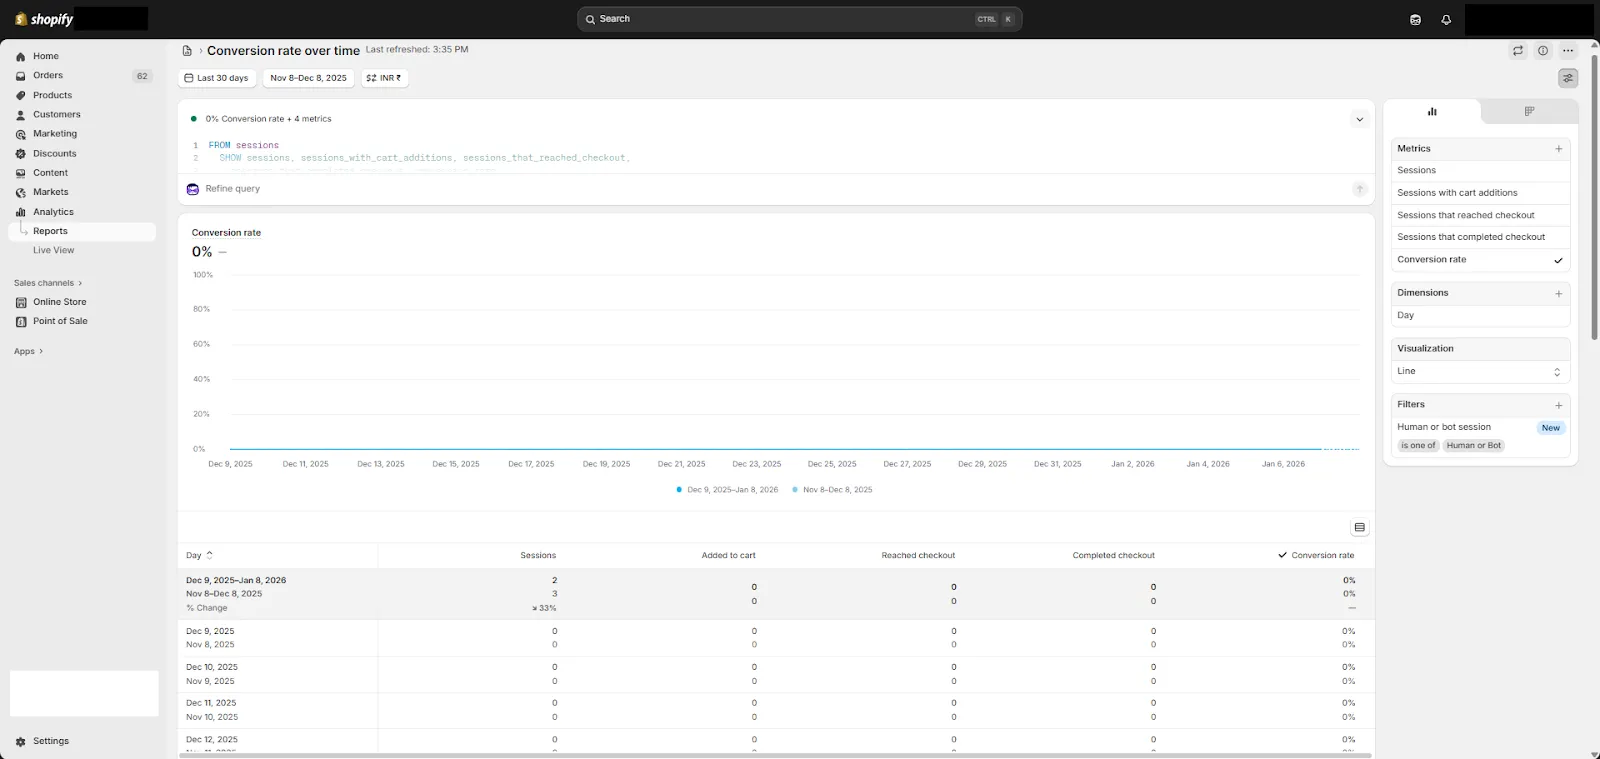Click the Home sidebar icon
This screenshot has height=759, width=1600.
click(x=20, y=57)
